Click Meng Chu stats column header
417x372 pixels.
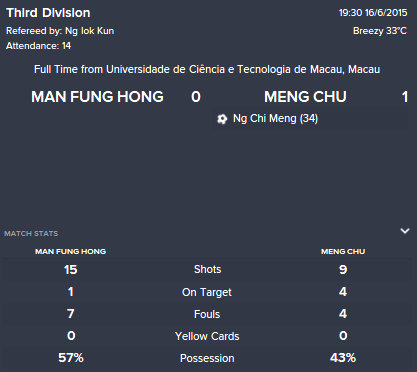(343, 252)
